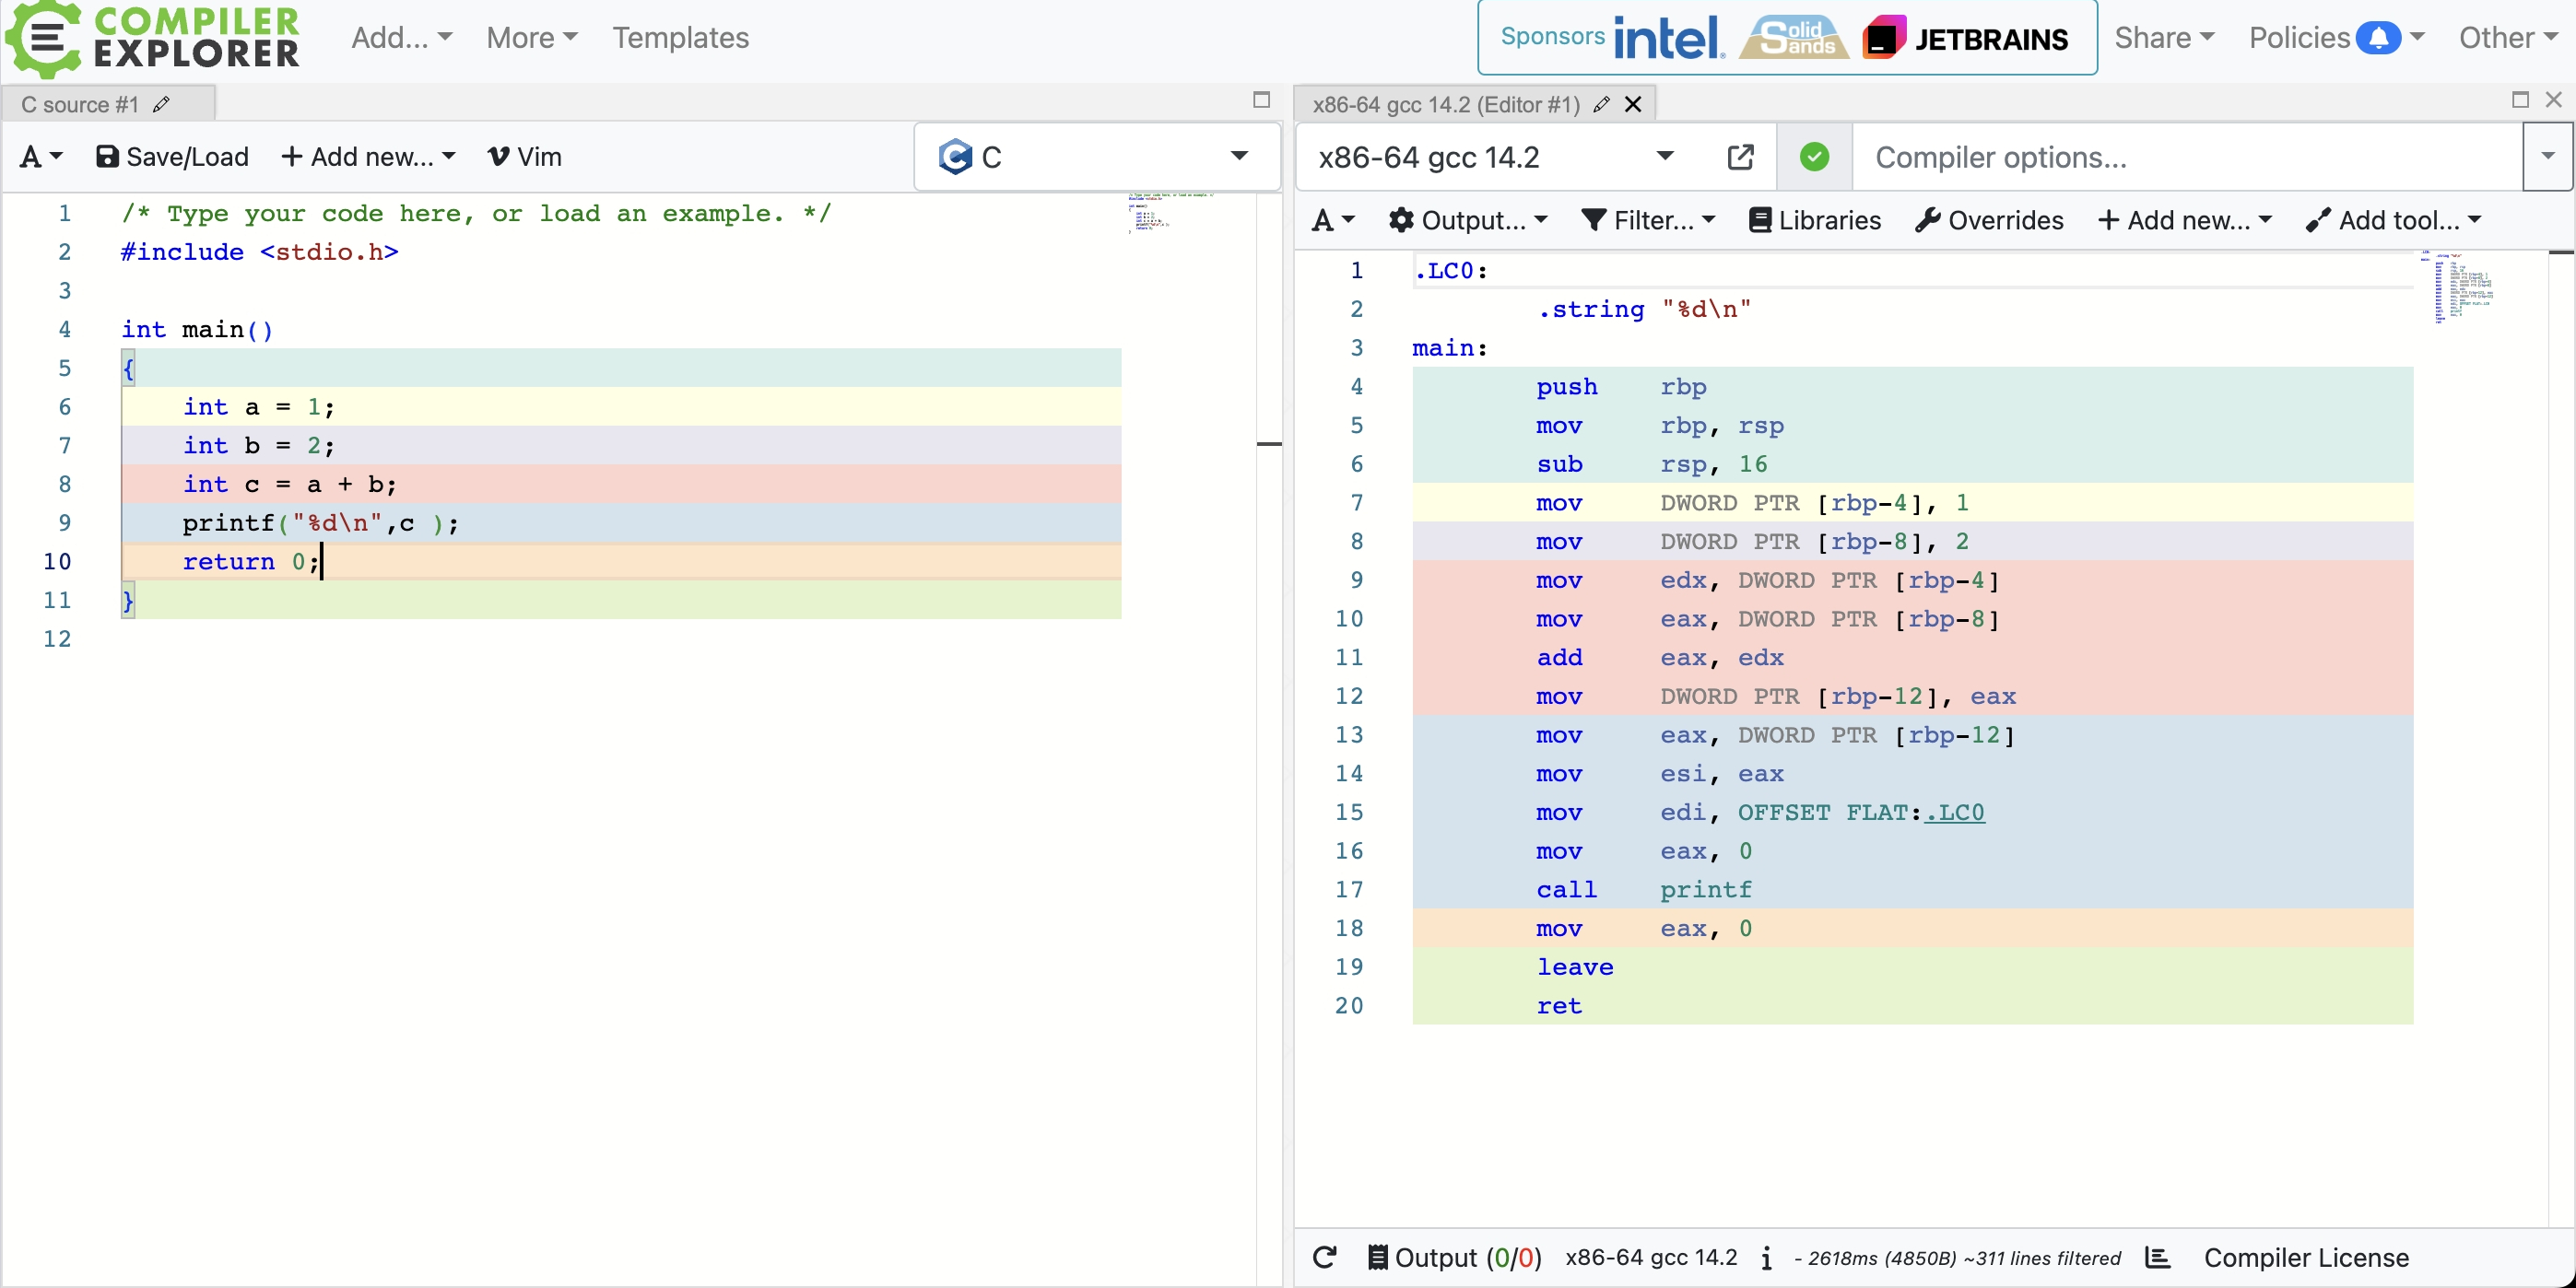2576x1288 pixels.
Task: Click the pencil icon beside C source #1
Action: coord(161,105)
